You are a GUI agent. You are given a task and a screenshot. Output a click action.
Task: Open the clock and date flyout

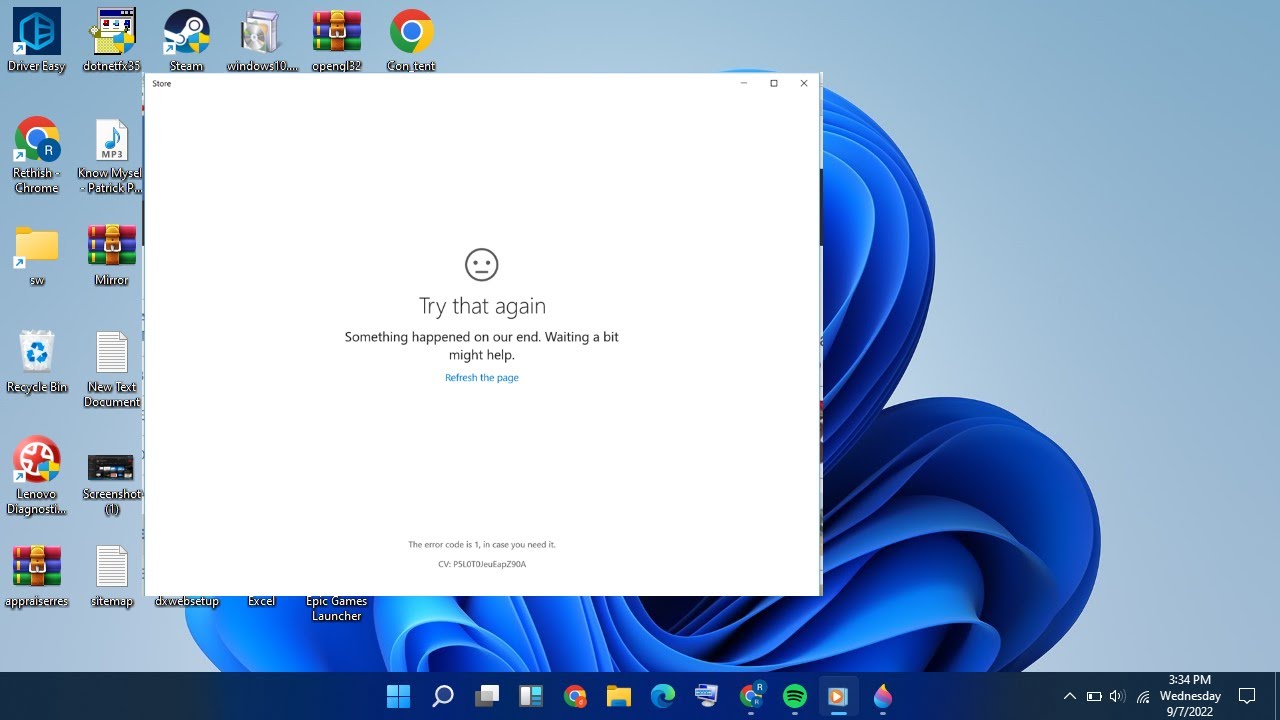[x=1190, y=696]
